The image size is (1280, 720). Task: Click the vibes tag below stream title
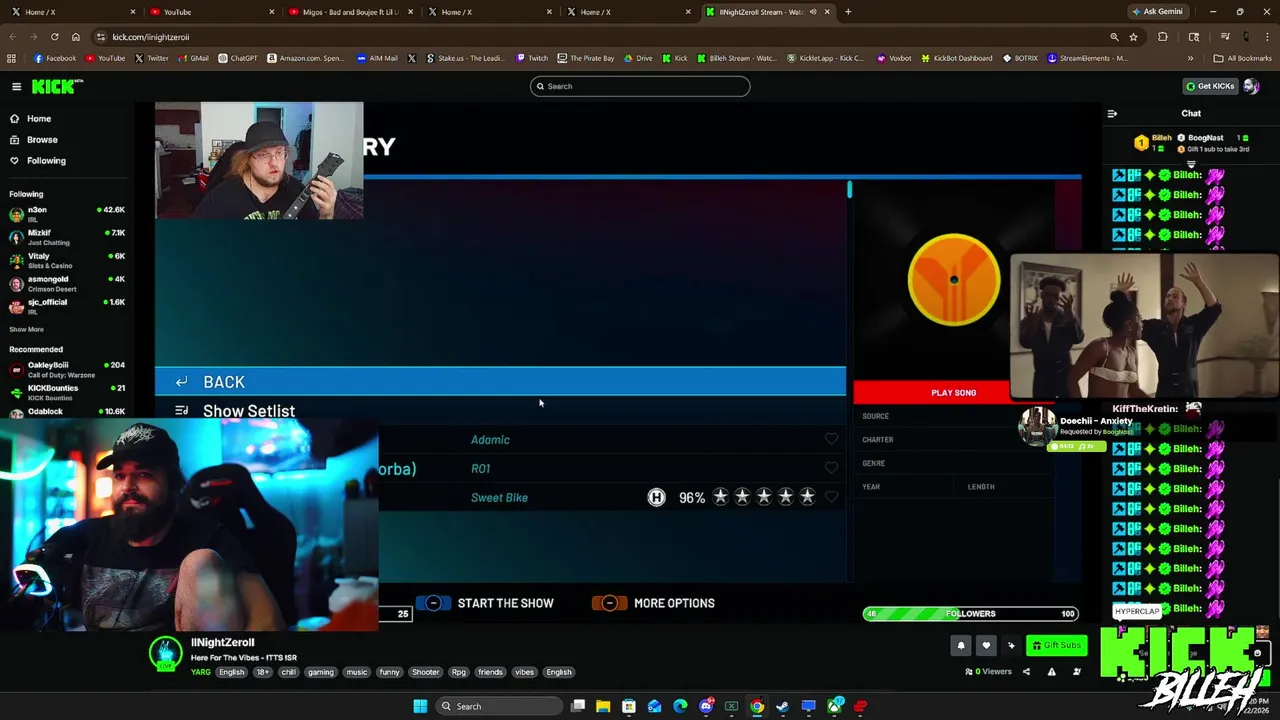[x=524, y=672]
